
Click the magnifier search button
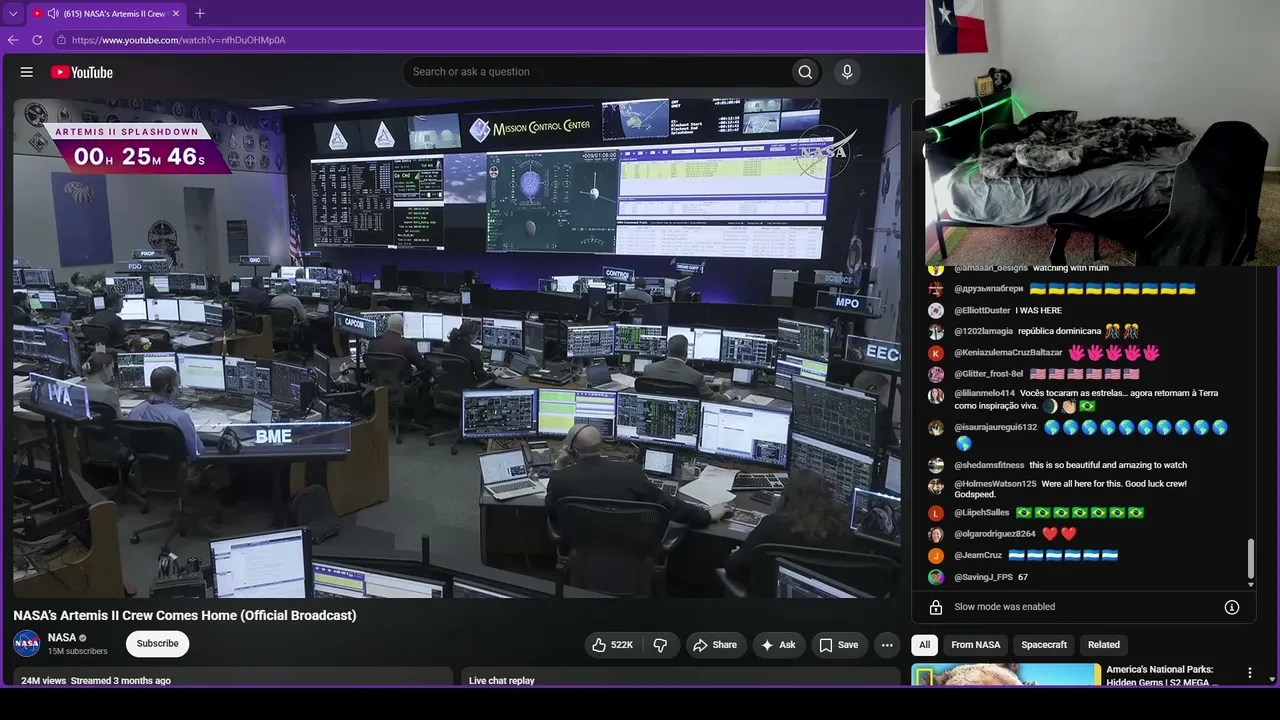(805, 72)
